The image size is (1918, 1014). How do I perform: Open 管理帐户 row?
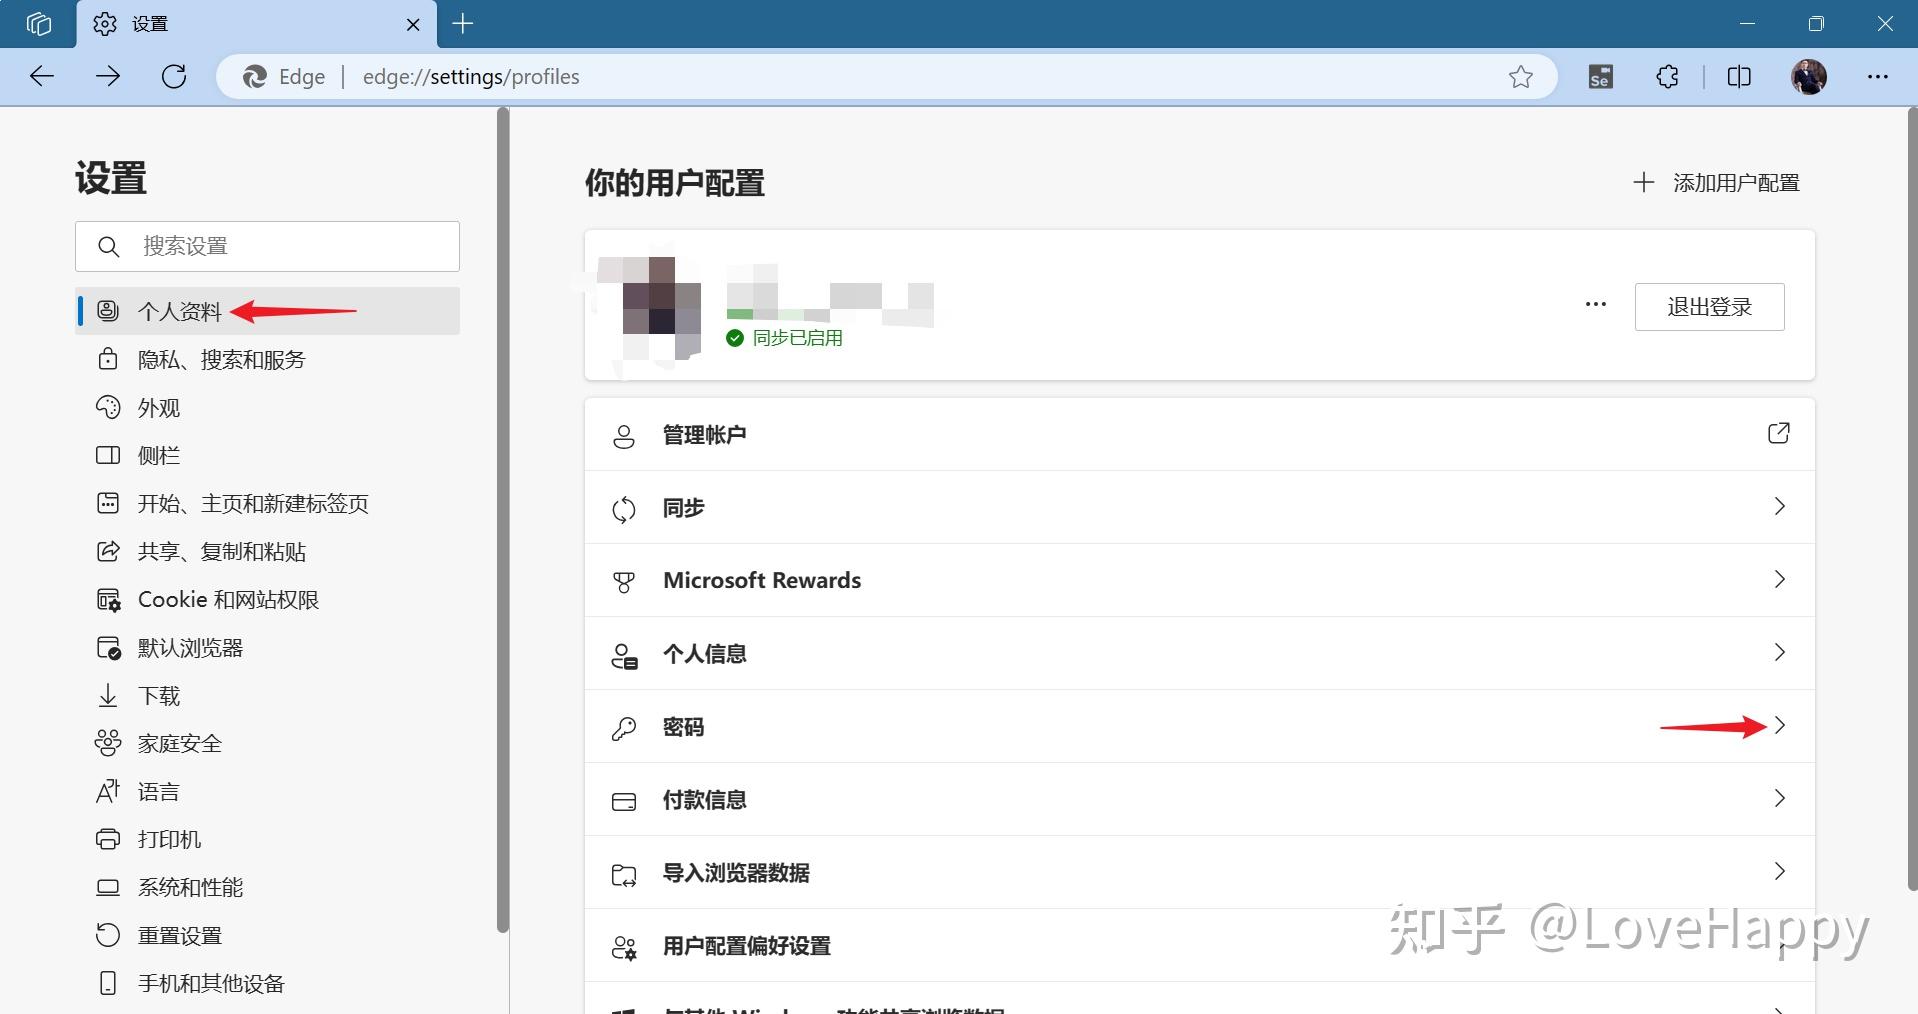[1199, 435]
